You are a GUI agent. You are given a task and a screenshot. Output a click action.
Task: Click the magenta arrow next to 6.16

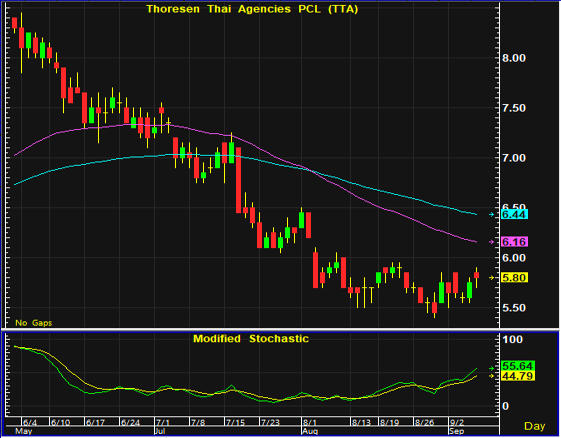[x=492, y=242]
